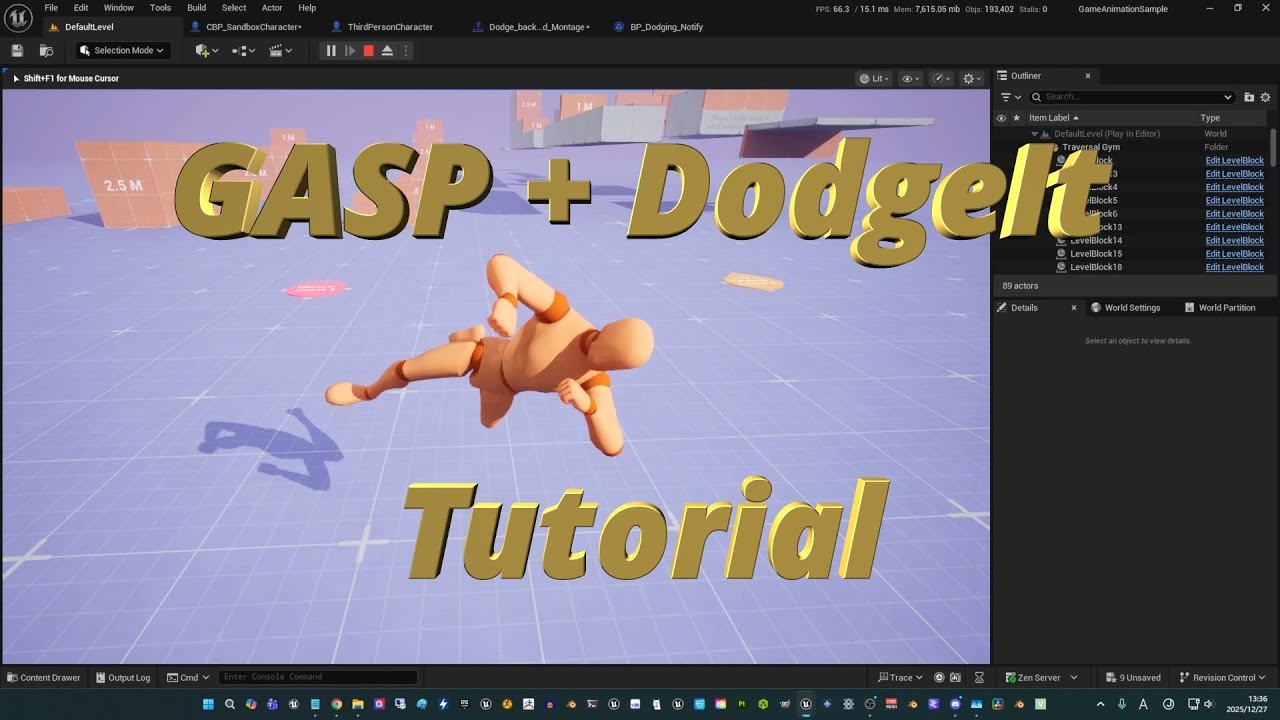Pause the play-in-editor simulation
This screenshot has height=720, width=1280.
(x=331, y=51)
